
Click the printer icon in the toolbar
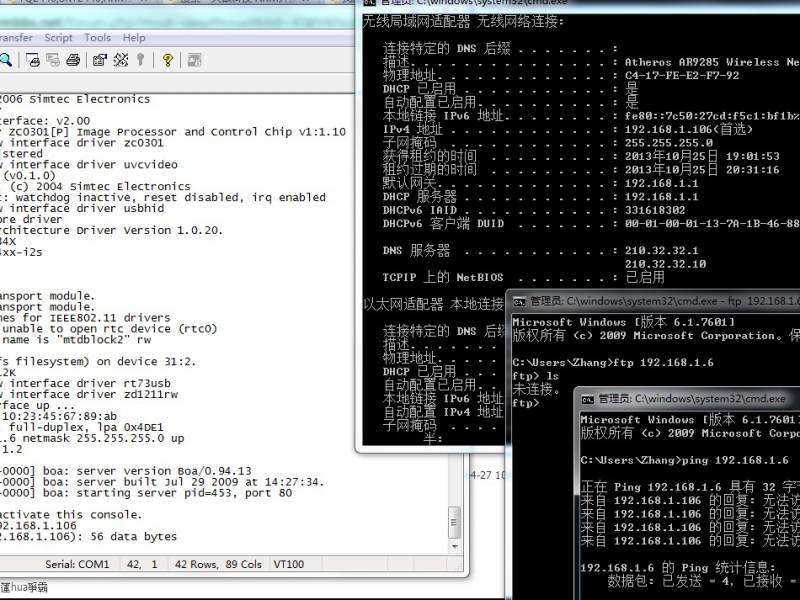[73, 60]
